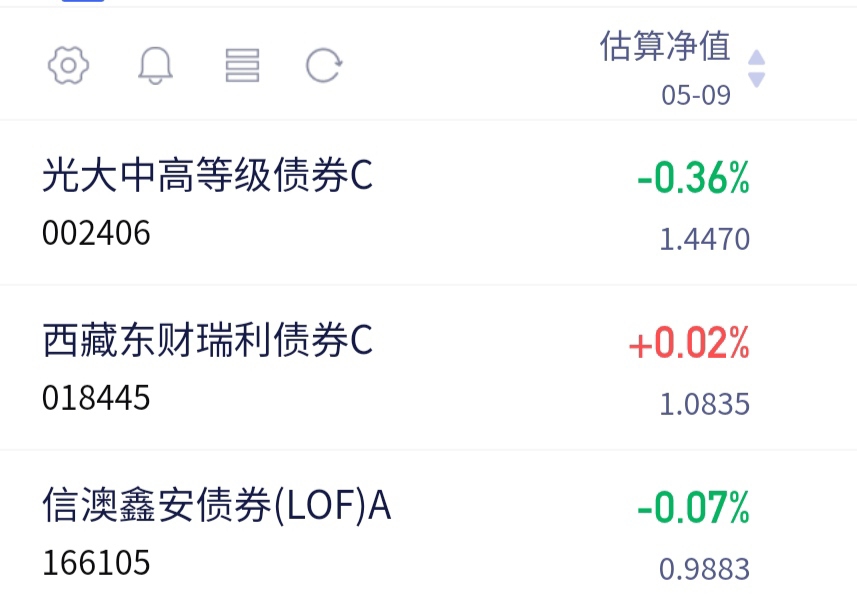Tap the 1.4470 estimated net value
857x606 pixels.
click(705, 239)
